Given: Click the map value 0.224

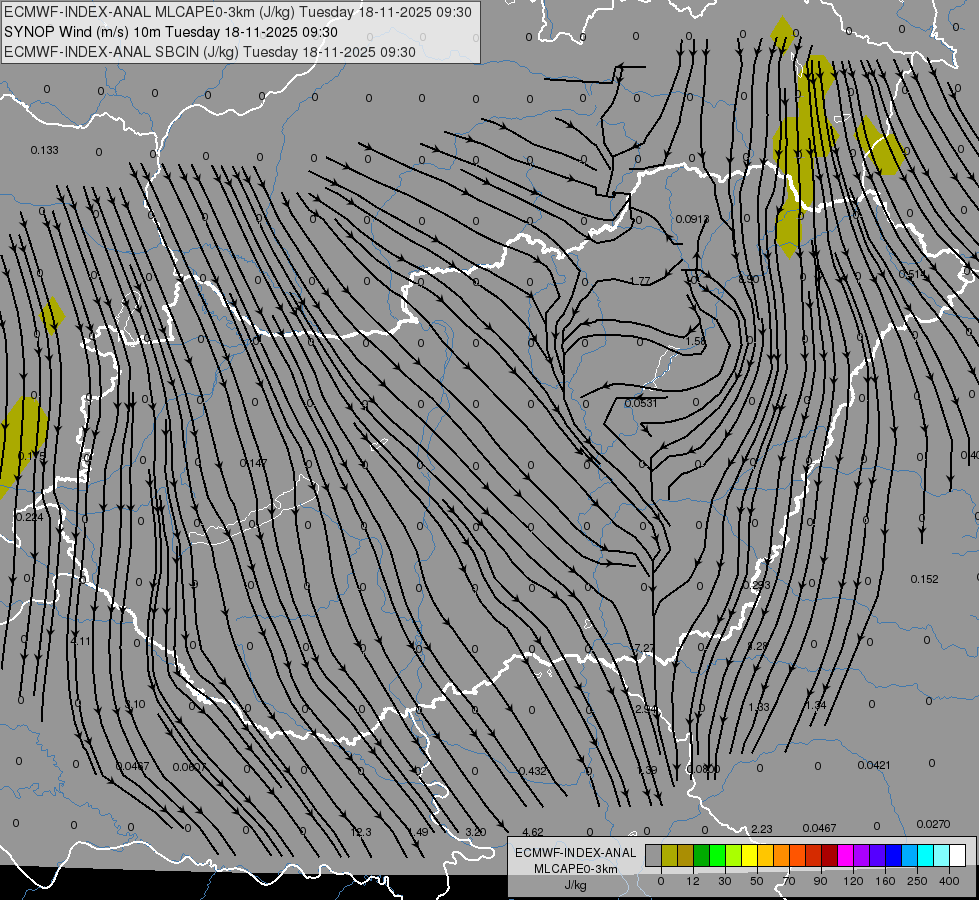Looking at the screenshot, I should click(x=29, y=517).
